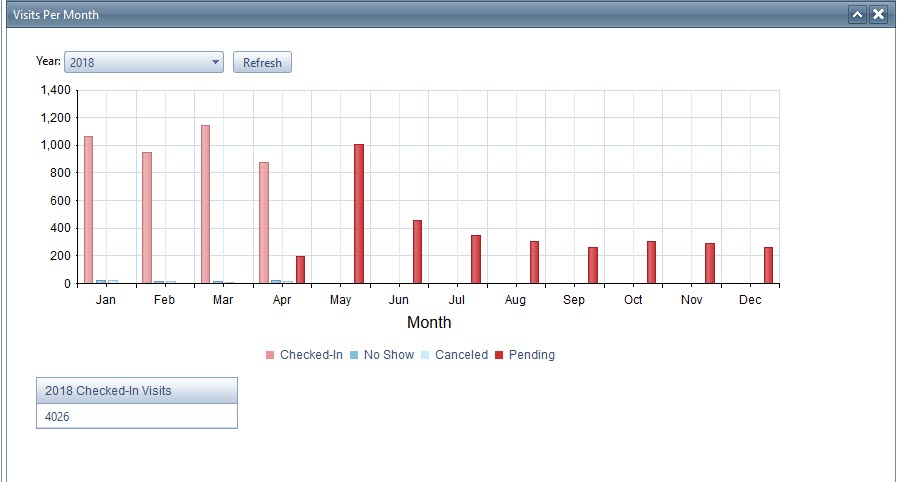
Task: Click the No Show legend label
Action: (389, 355)
